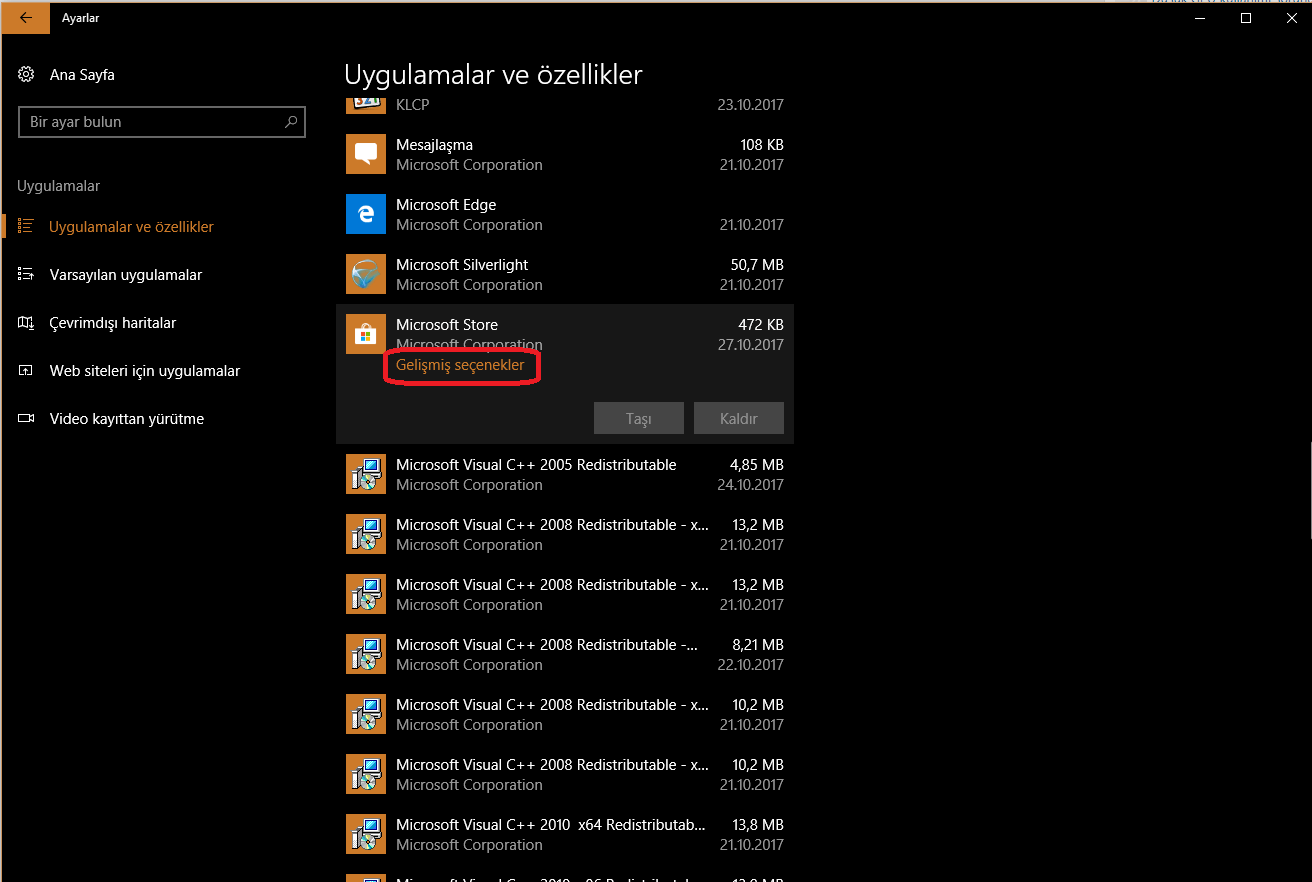Open Çevrimdışı haritalar via its map icon
Screen dimensions: 1312x882
click(x=26, y=323)
